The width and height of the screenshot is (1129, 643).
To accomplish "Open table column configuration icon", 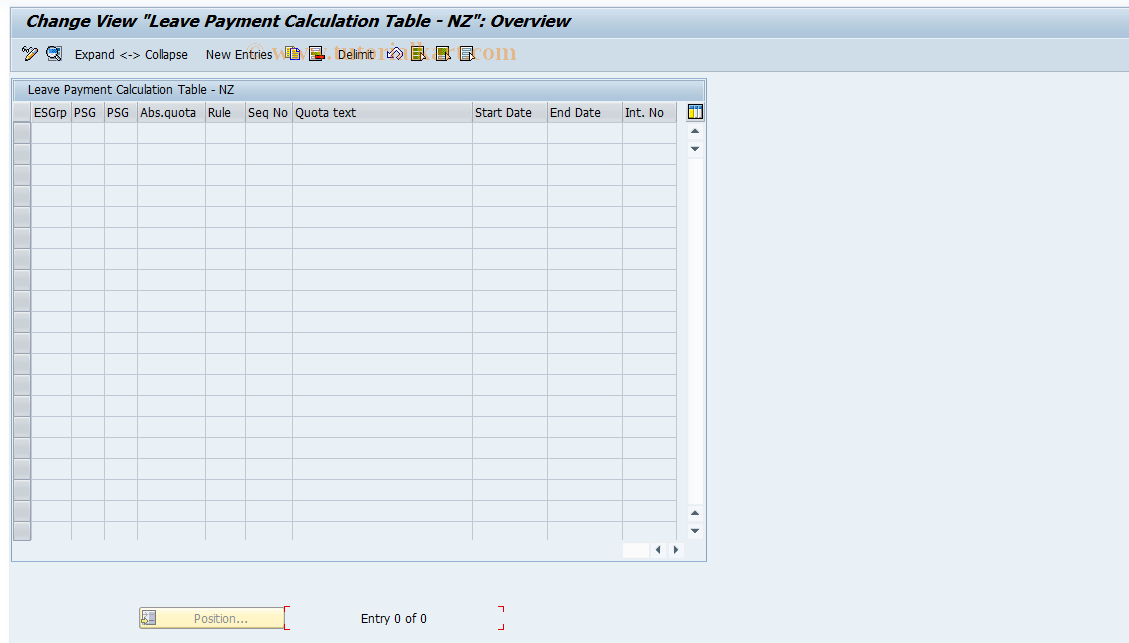I will point(695,112).
